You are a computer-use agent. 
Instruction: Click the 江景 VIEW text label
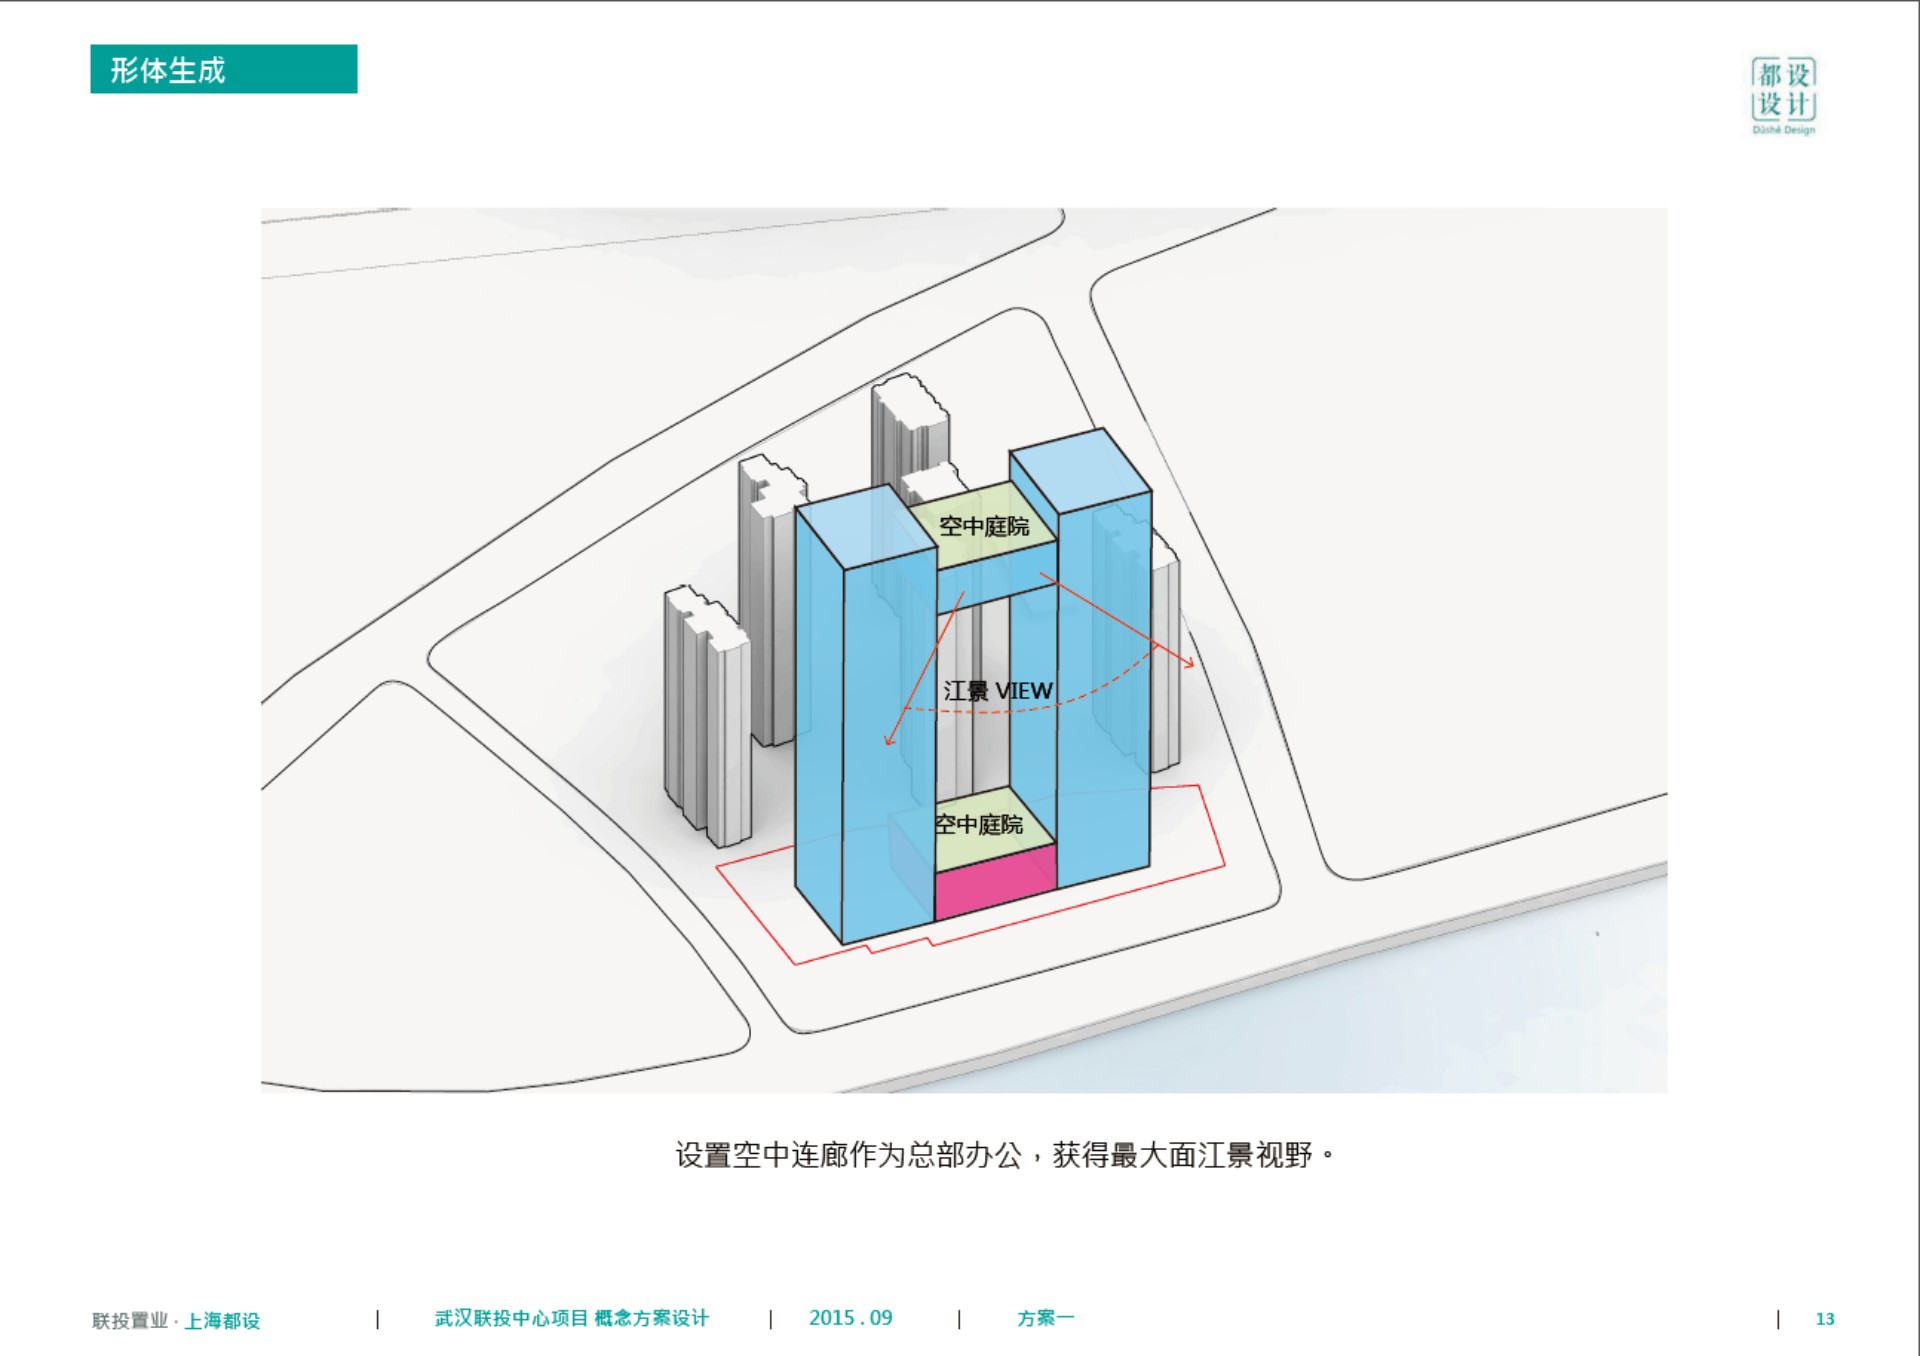pyautogui.click(x=997, y=691)
